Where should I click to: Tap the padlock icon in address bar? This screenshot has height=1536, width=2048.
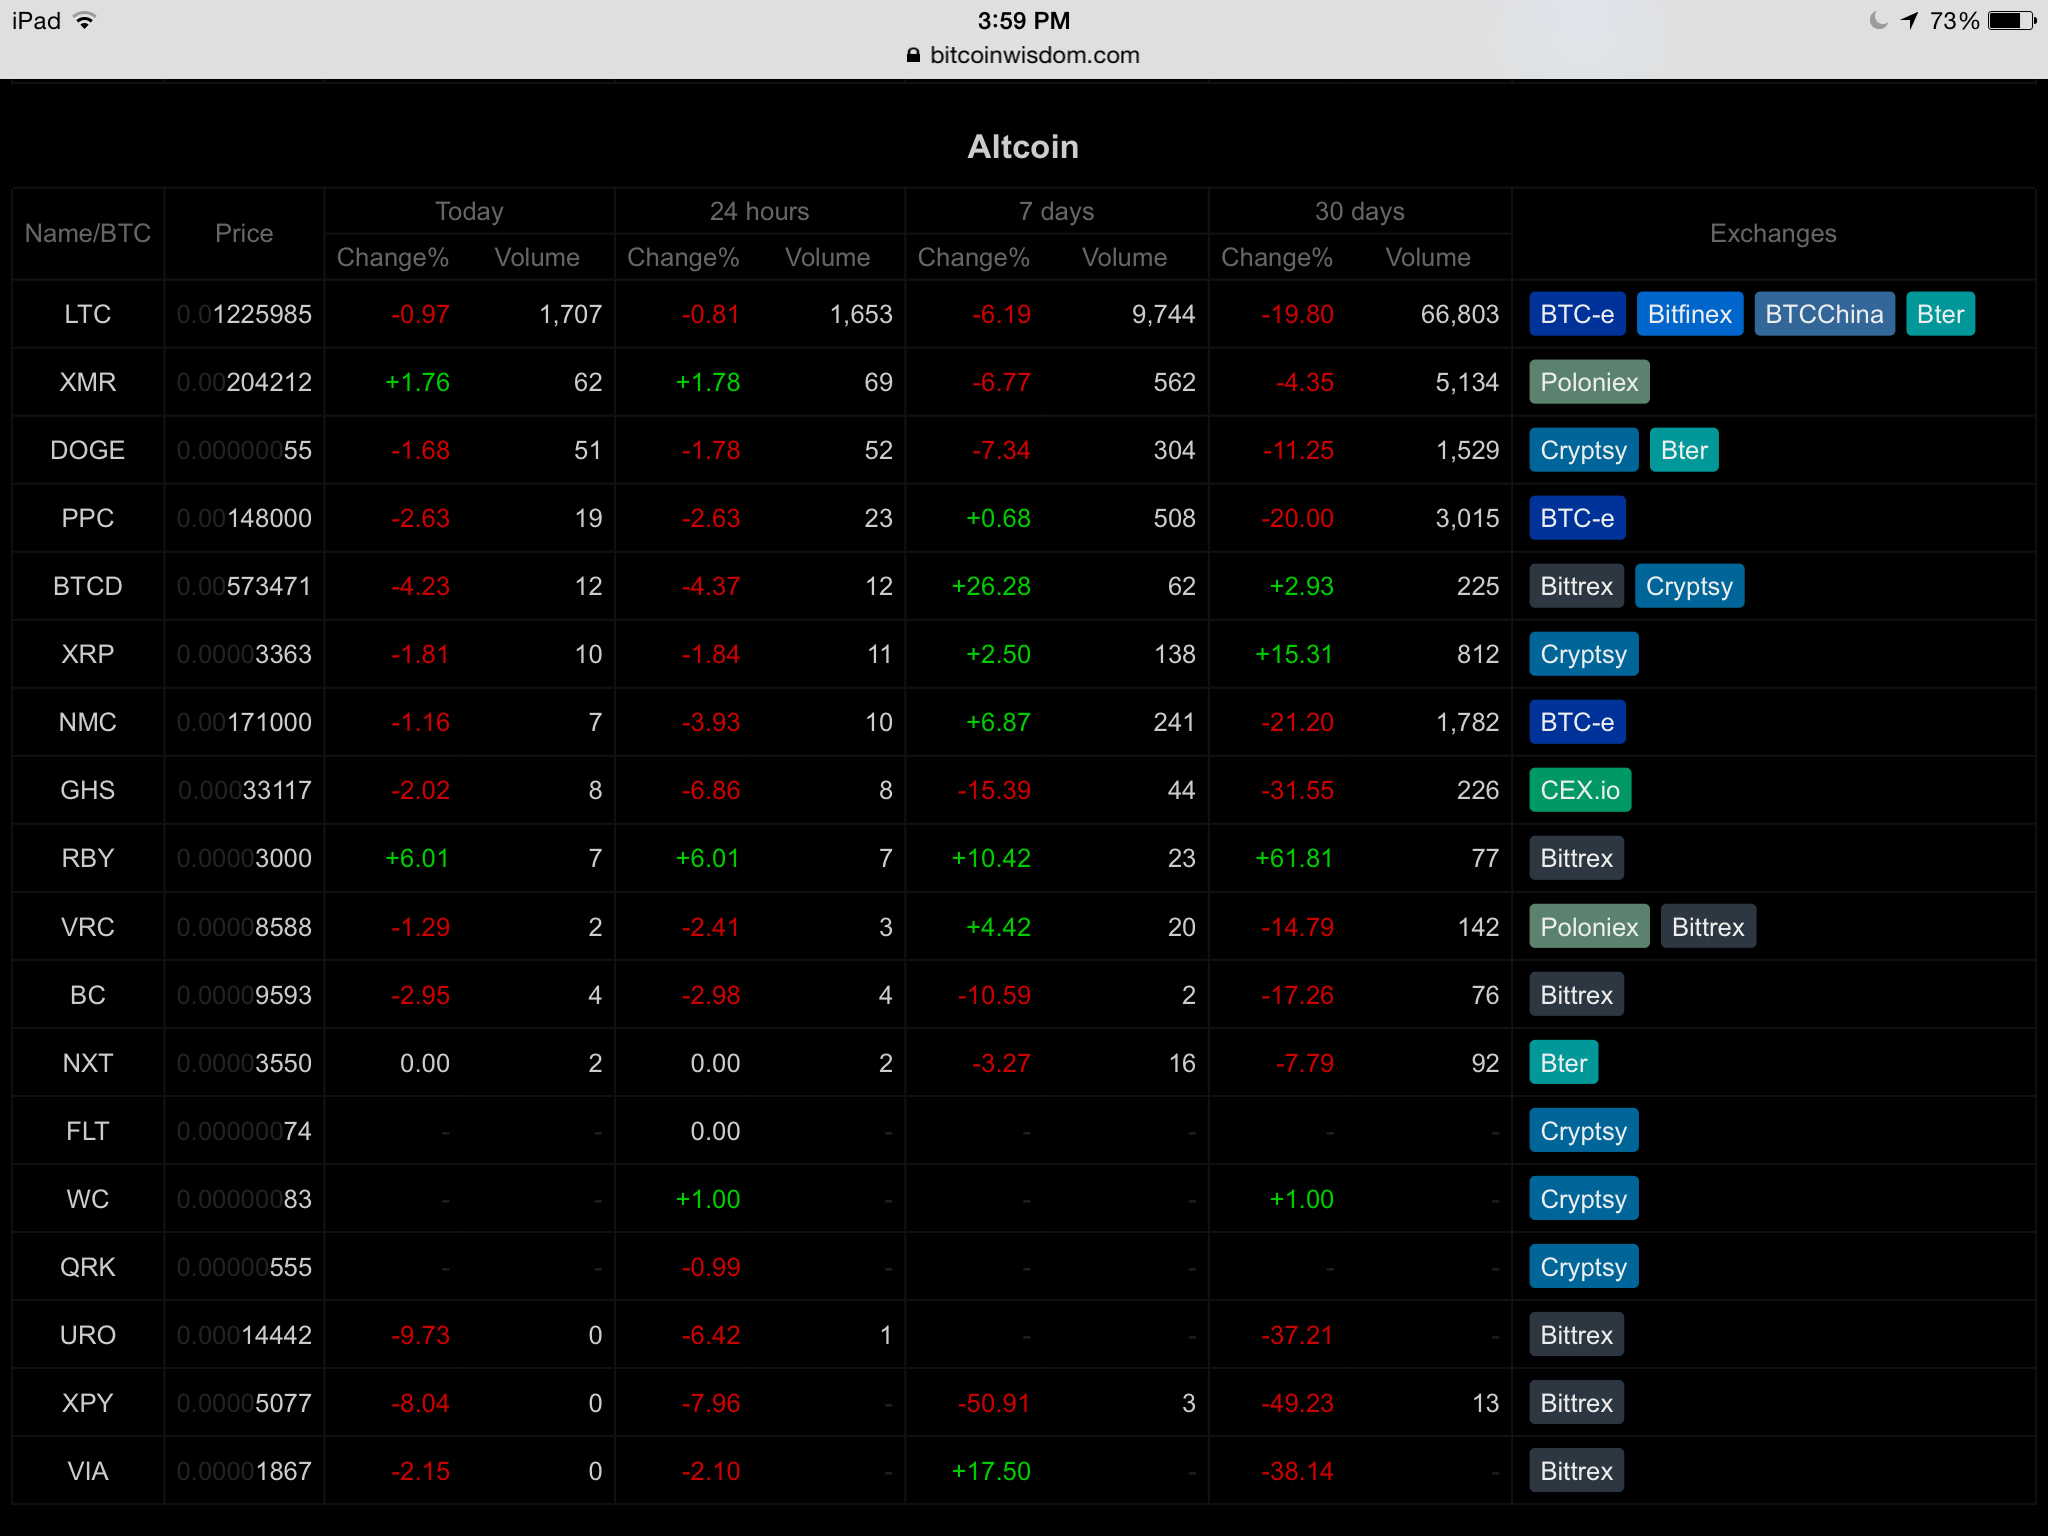[913, 55]
